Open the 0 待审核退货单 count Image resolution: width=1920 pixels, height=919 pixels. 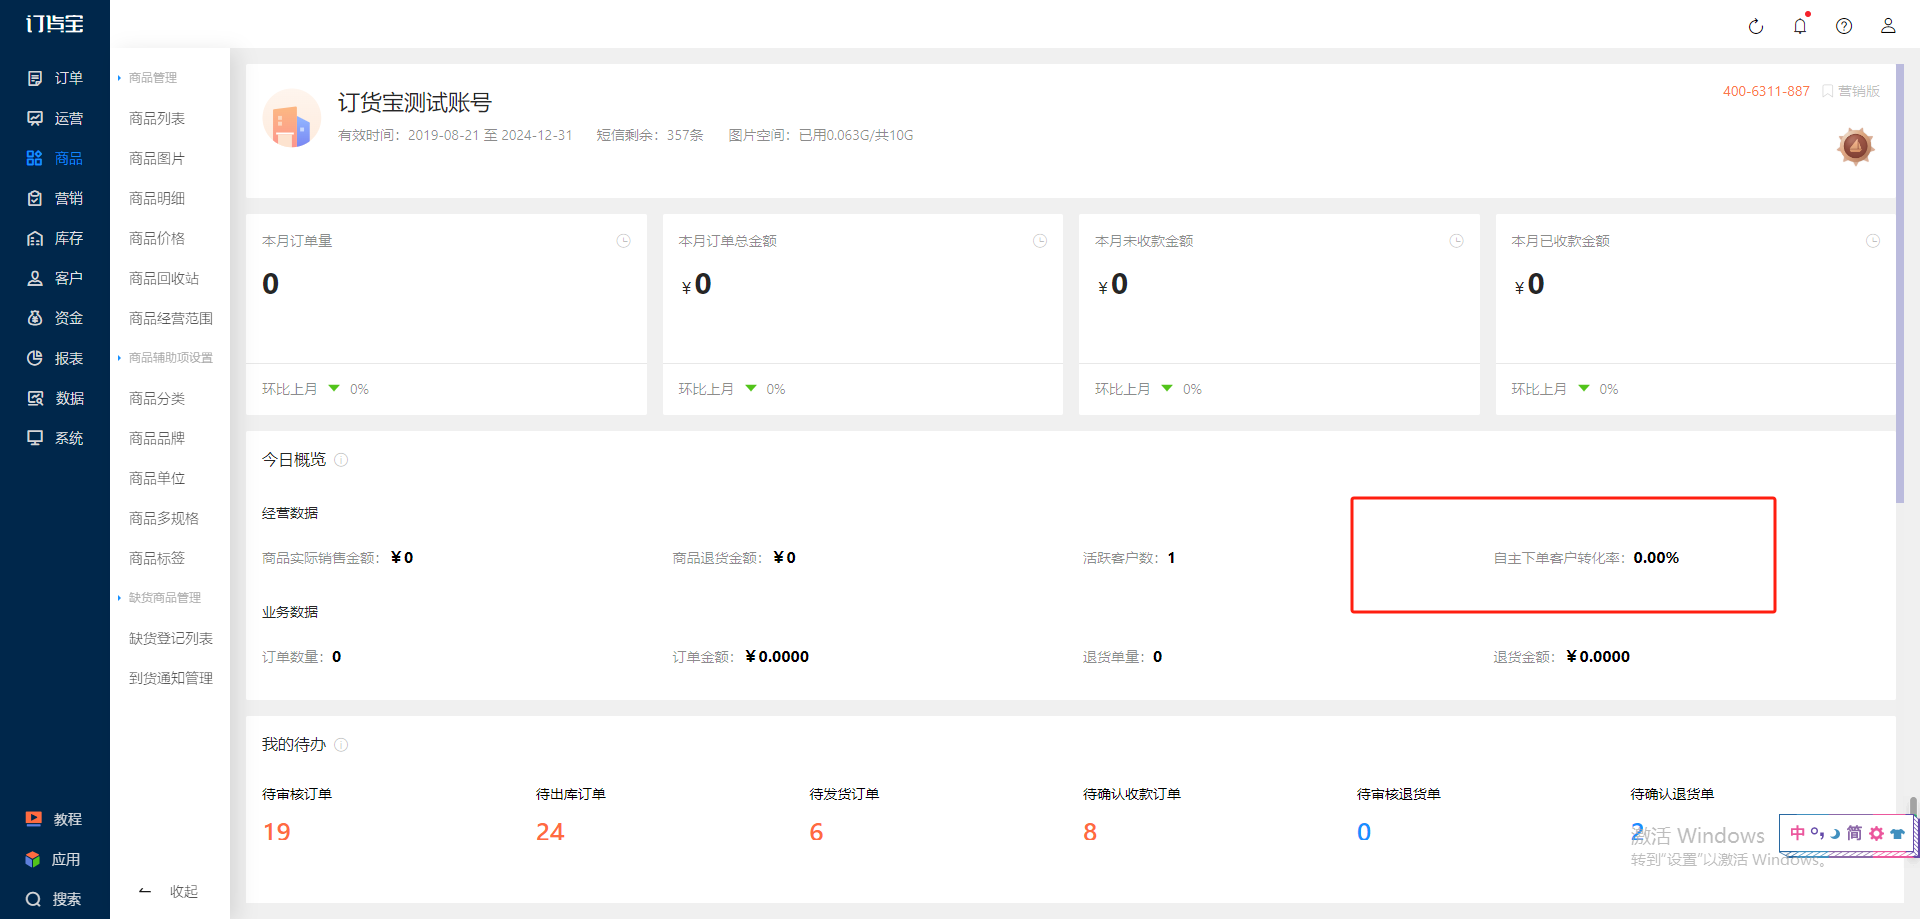1364,832
